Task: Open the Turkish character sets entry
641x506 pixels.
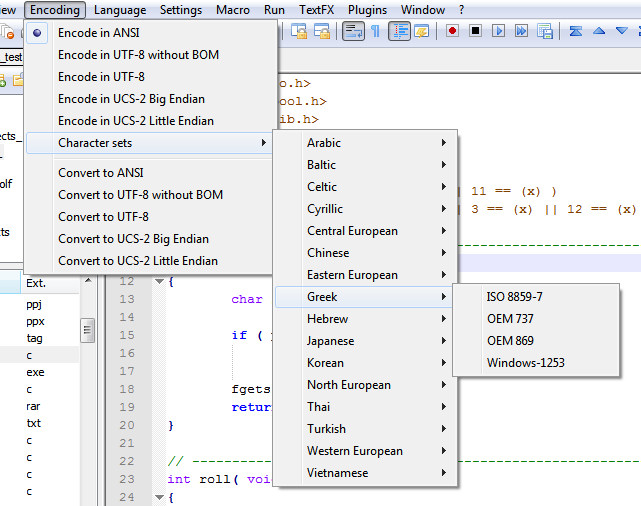Action: click(365, 429)
